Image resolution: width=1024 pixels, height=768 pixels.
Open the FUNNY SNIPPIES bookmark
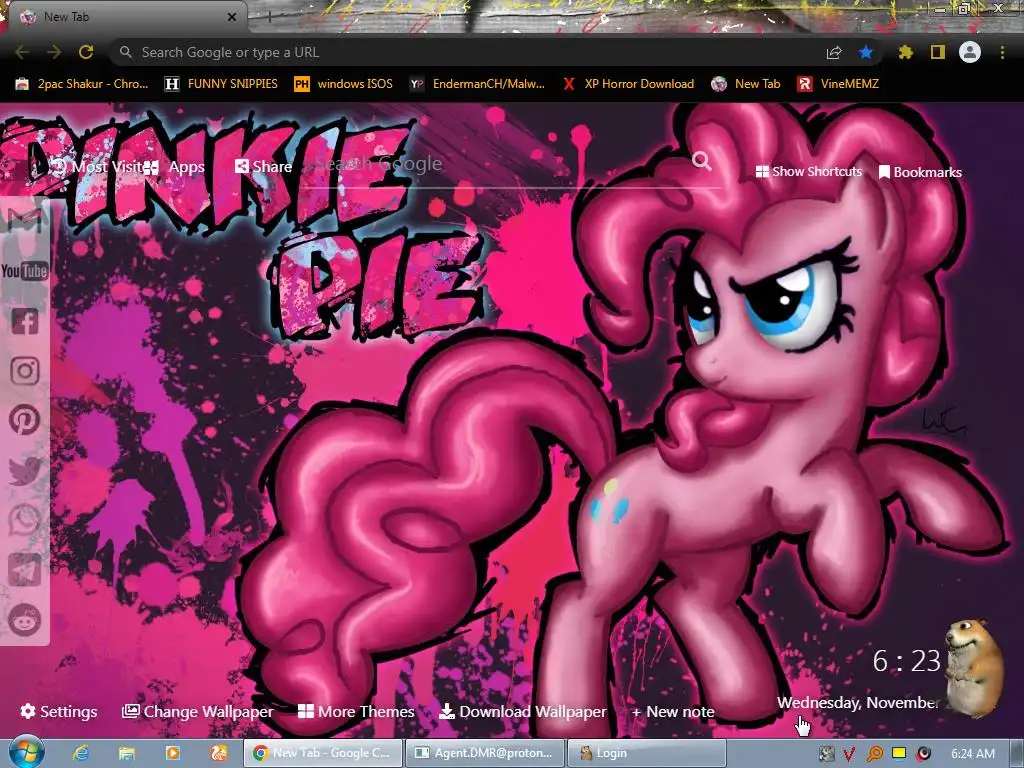221,84
